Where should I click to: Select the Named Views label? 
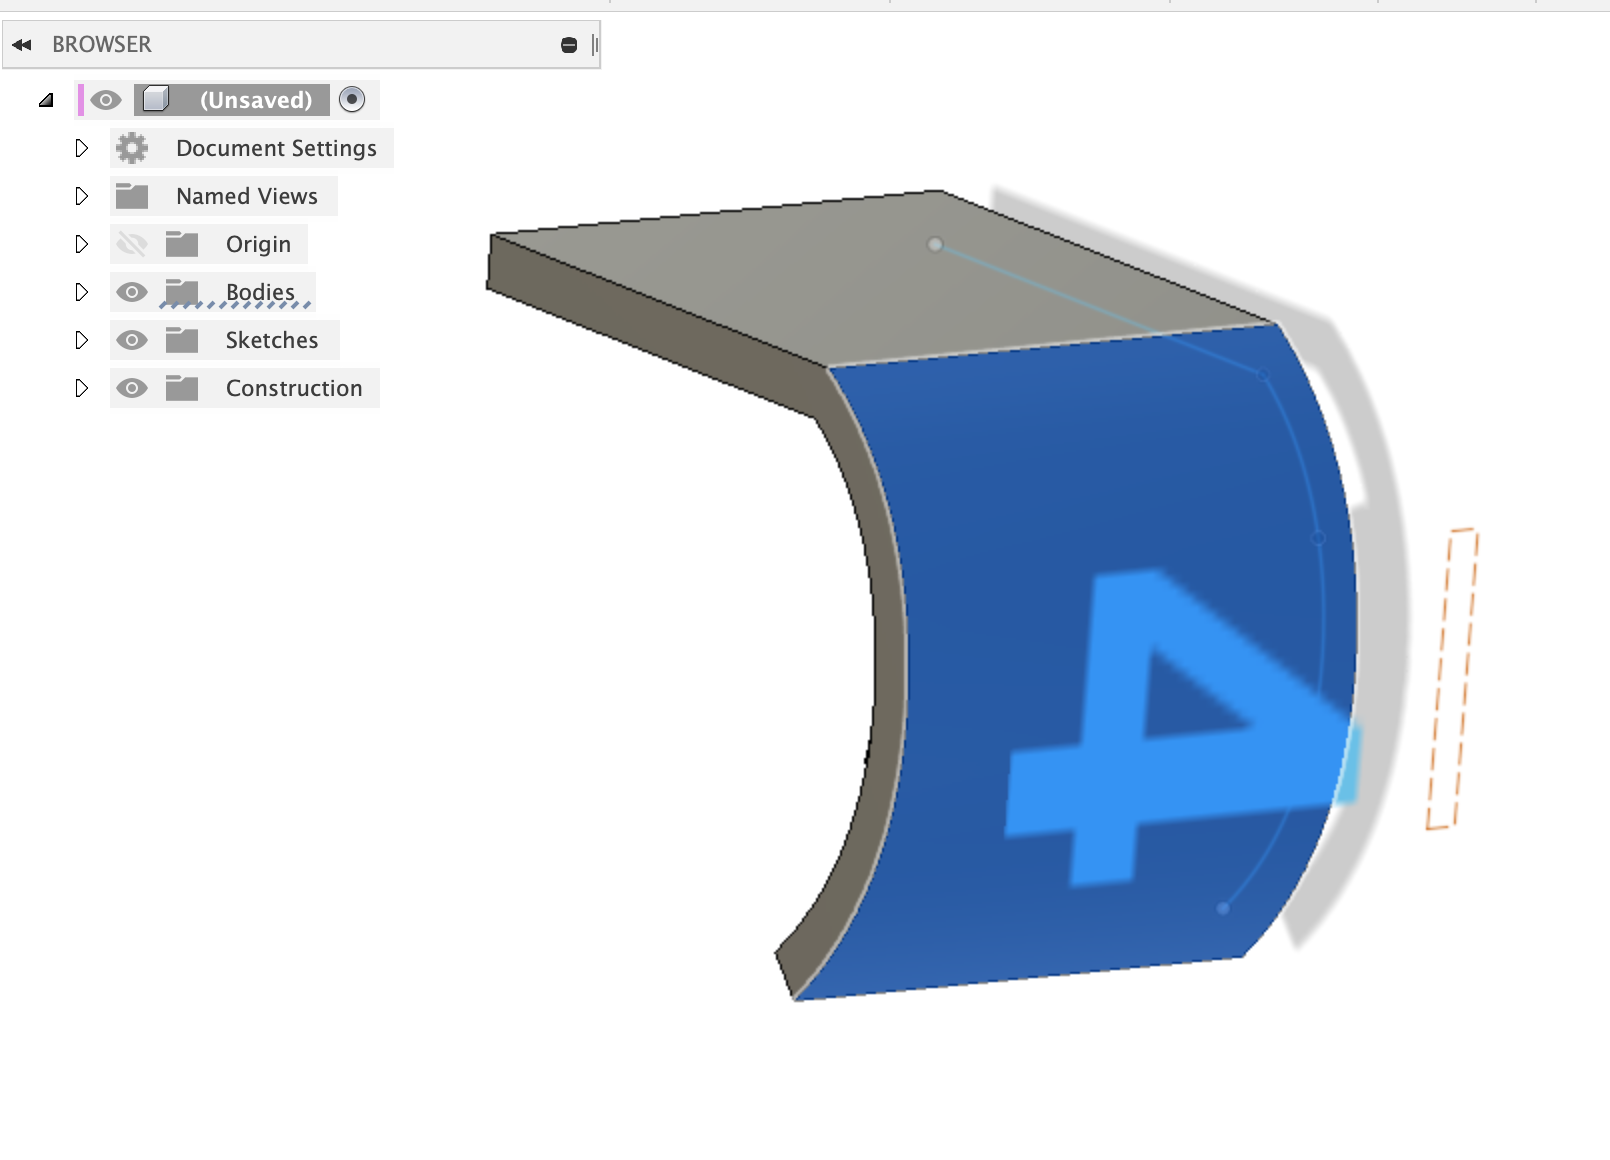(247, 196)
